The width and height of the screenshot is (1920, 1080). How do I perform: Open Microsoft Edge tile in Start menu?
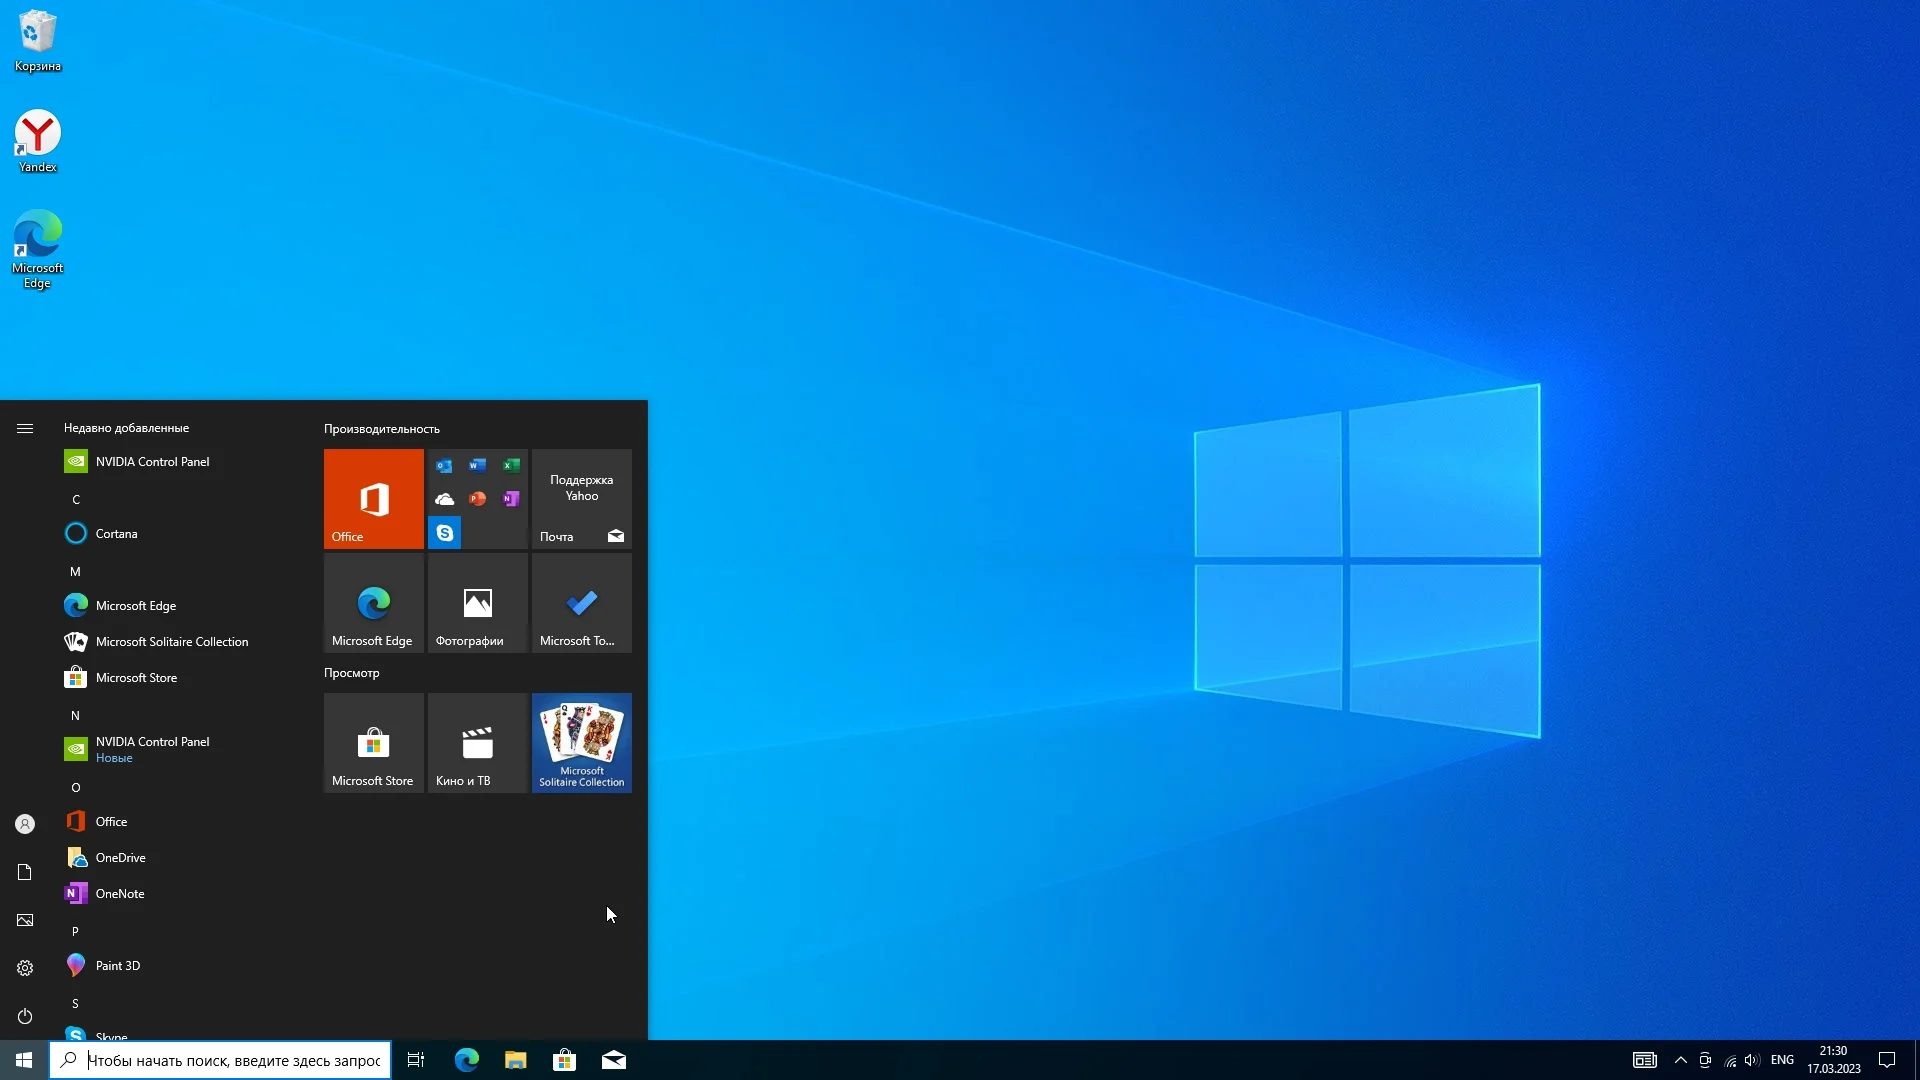pos(373,607)
